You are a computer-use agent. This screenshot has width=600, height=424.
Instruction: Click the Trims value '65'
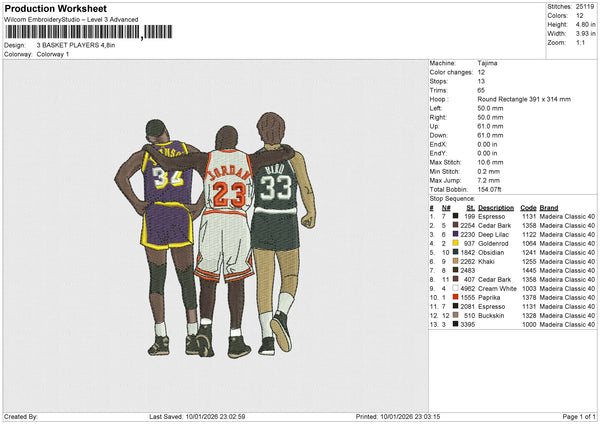coord(481,90)
